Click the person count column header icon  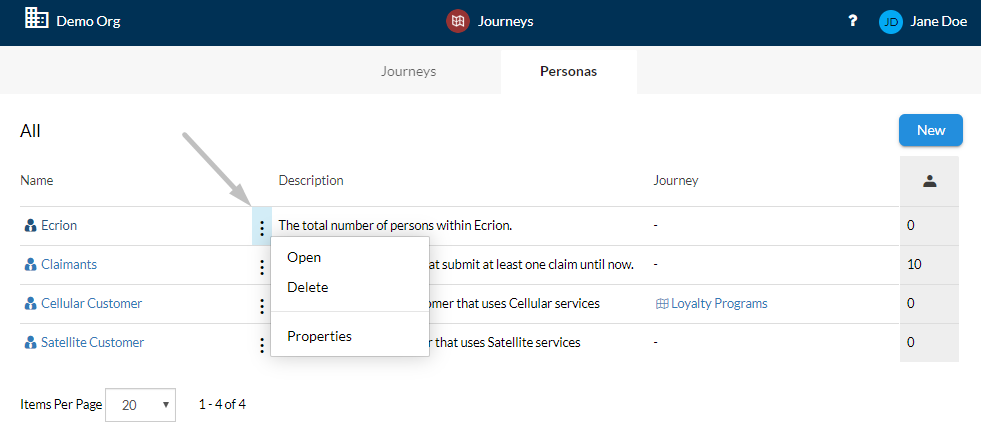pyautogui.click(x=929, y=181)
